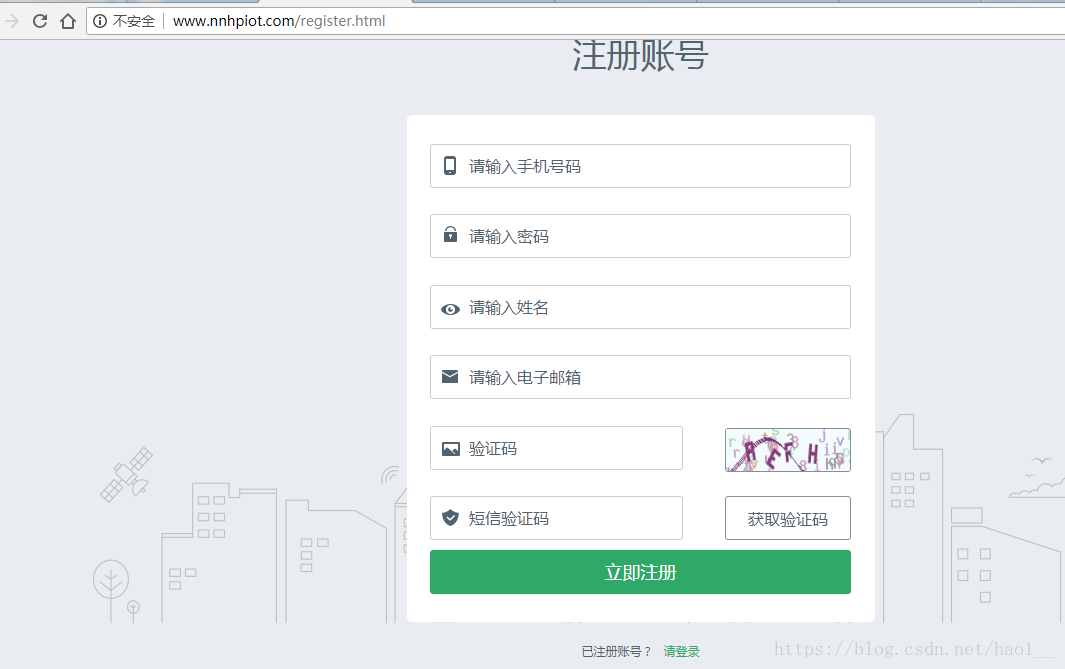Click the eye icon in the name field

(449, 307)
